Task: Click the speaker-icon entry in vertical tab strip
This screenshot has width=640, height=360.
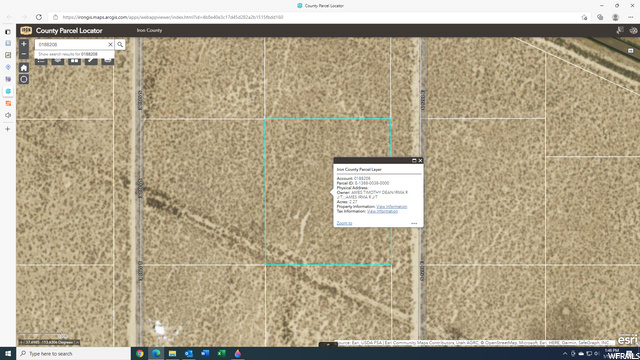Action: coord(8,115)
